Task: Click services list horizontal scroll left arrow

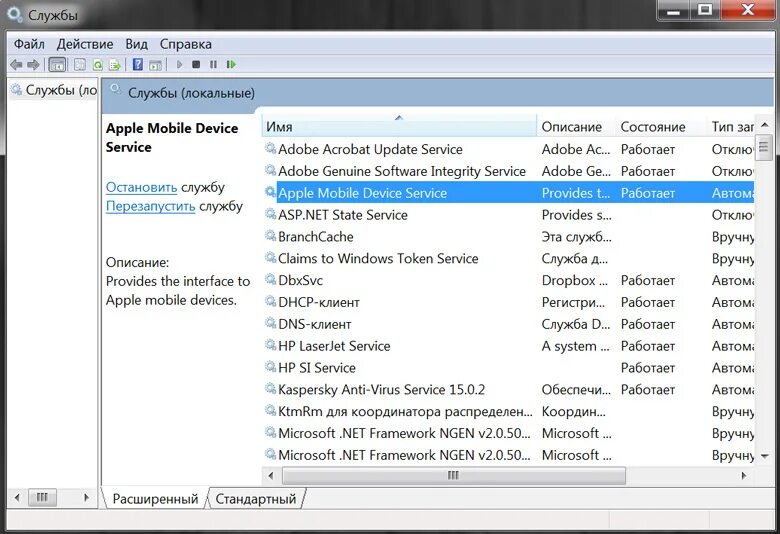Action: (x=271, y=475)
